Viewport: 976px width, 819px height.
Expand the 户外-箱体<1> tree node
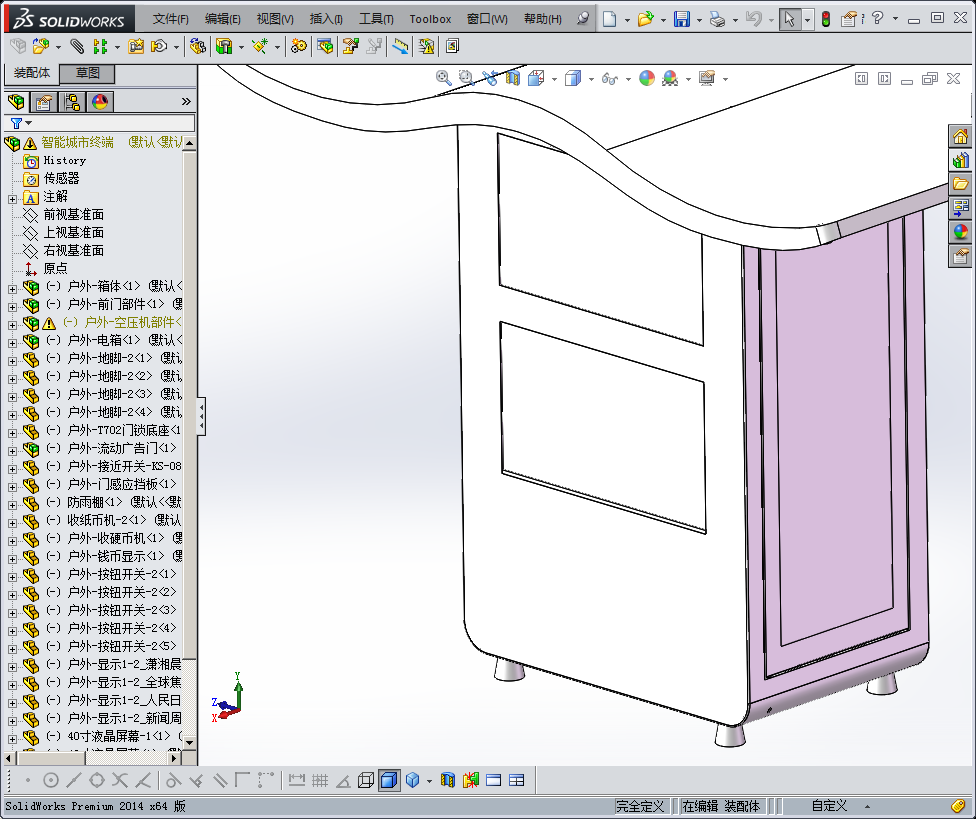click(x=12, y=289)
